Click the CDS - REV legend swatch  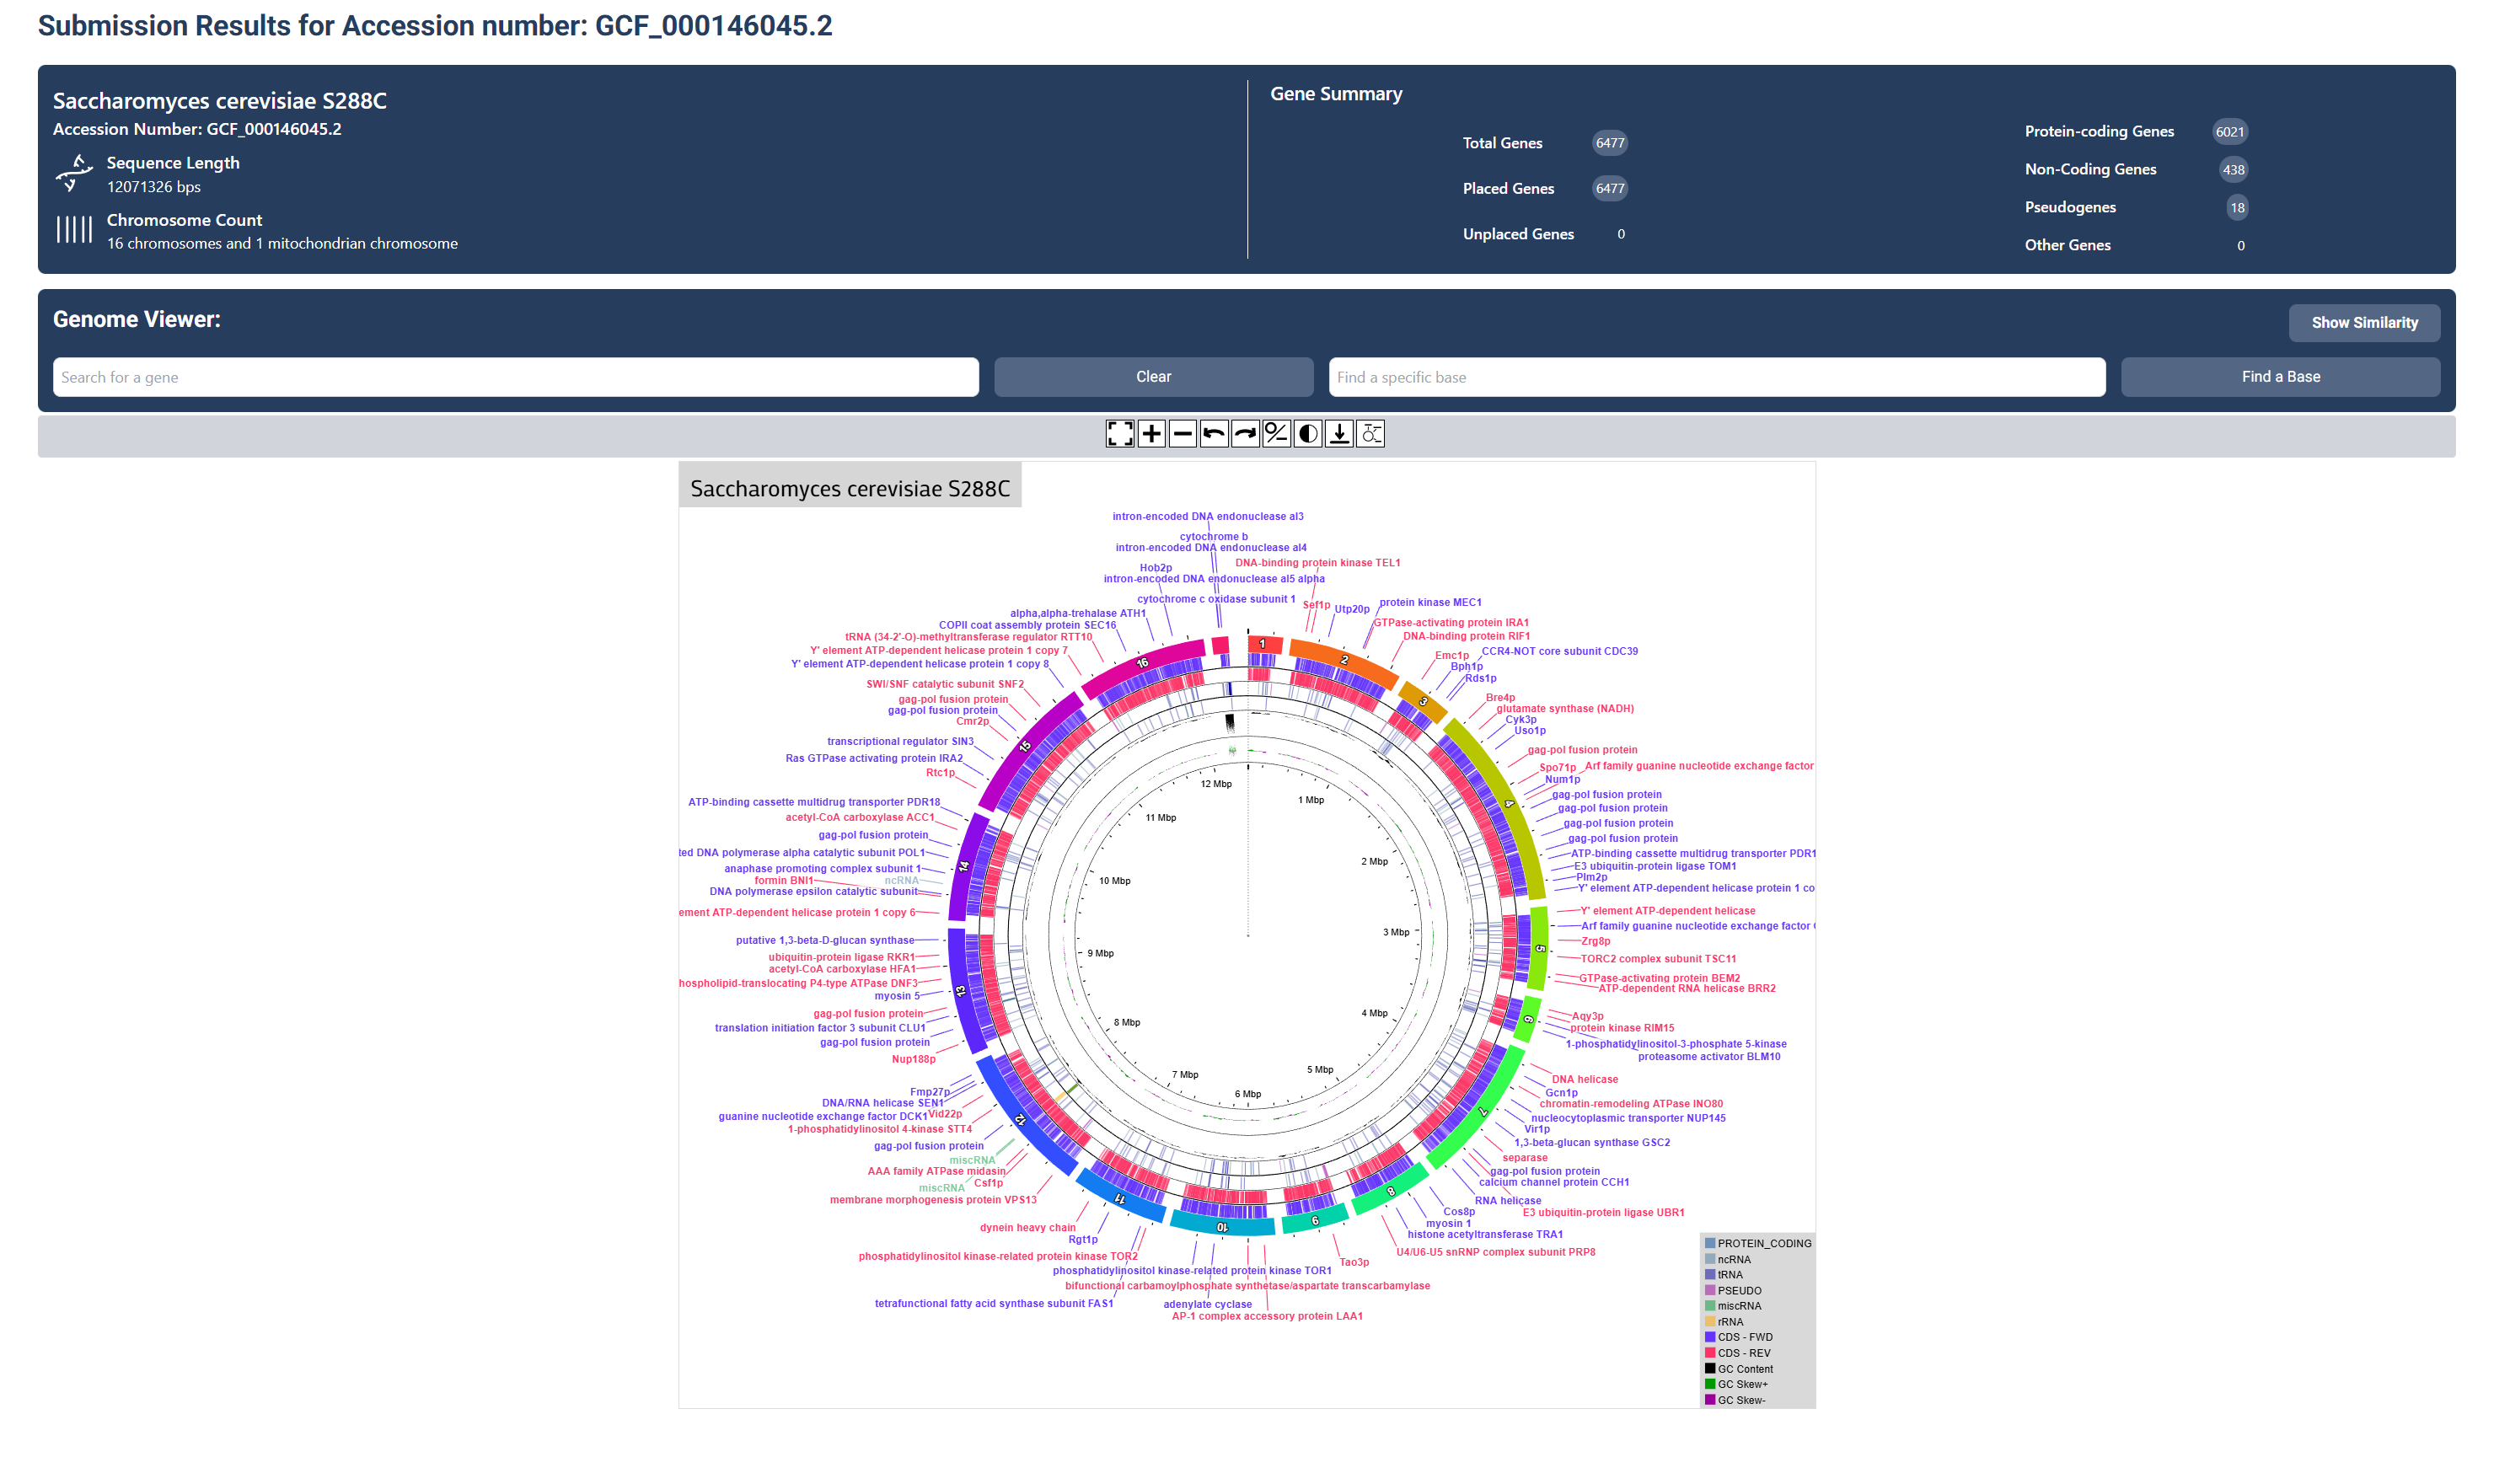pos(1710,1353)
